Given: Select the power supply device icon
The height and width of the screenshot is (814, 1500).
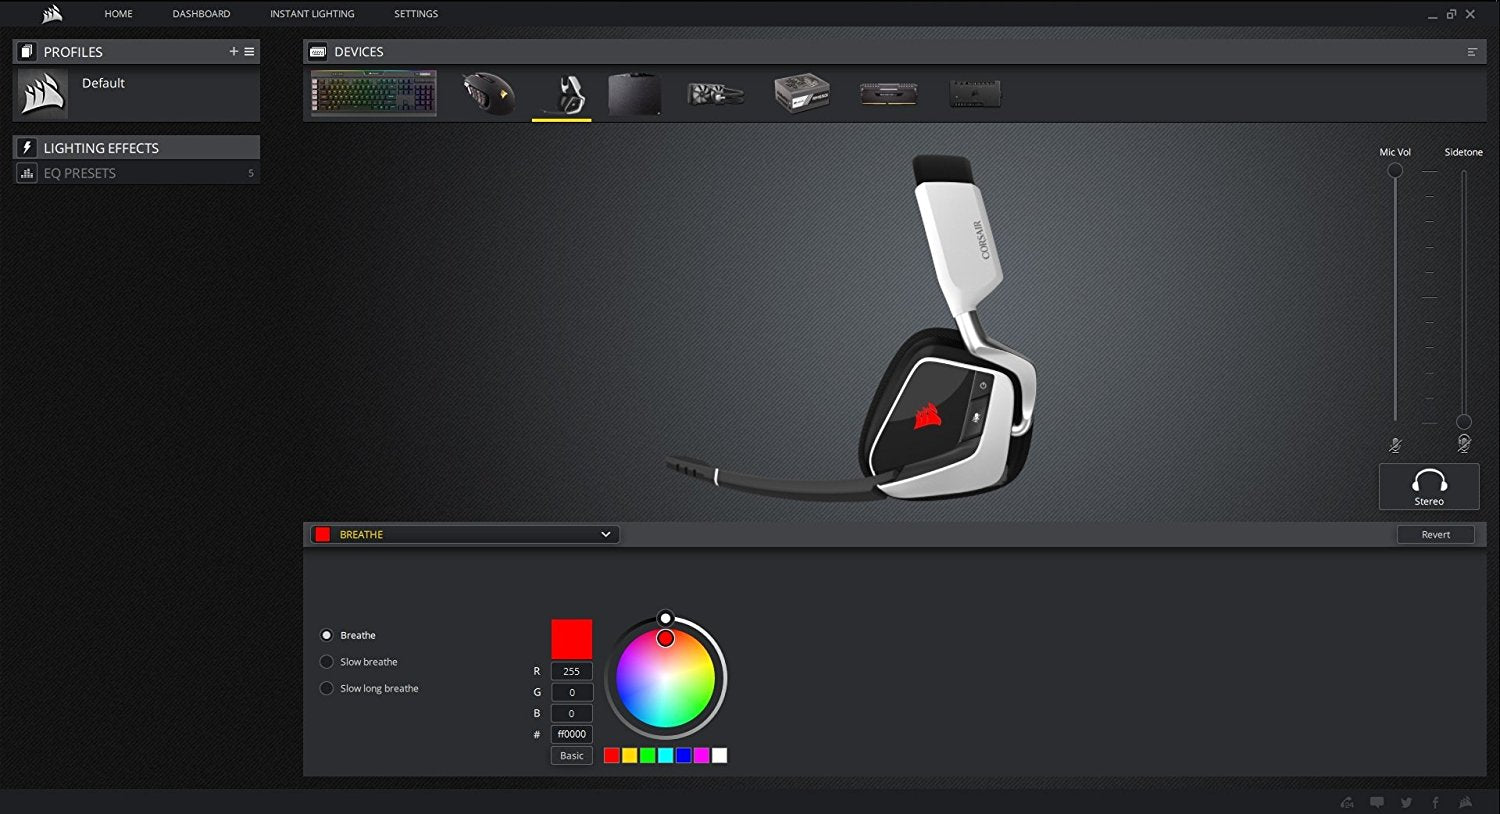Looking at the screenshot, I should 802,94.
